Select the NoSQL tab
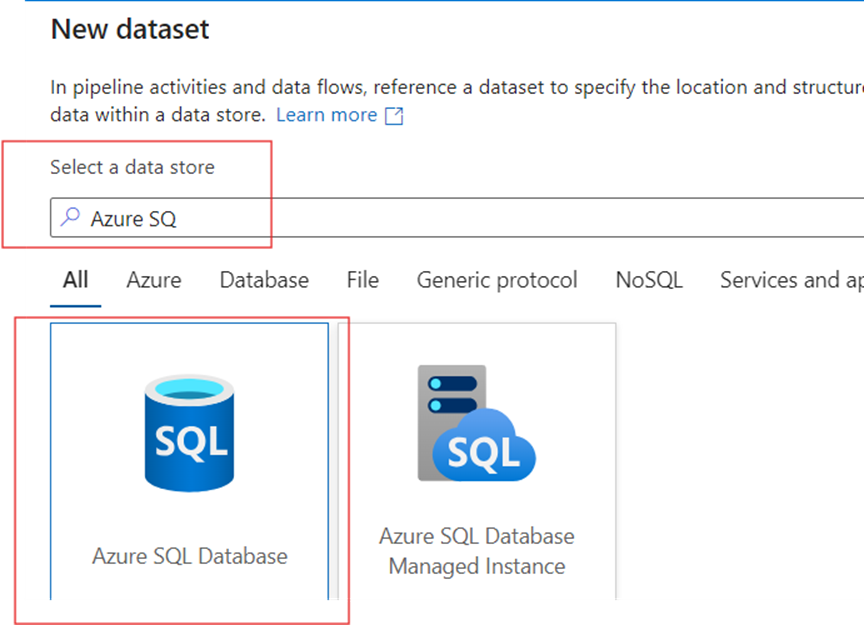Image resolution: width=864 pixels, height=625 pixels. [649, 280]
